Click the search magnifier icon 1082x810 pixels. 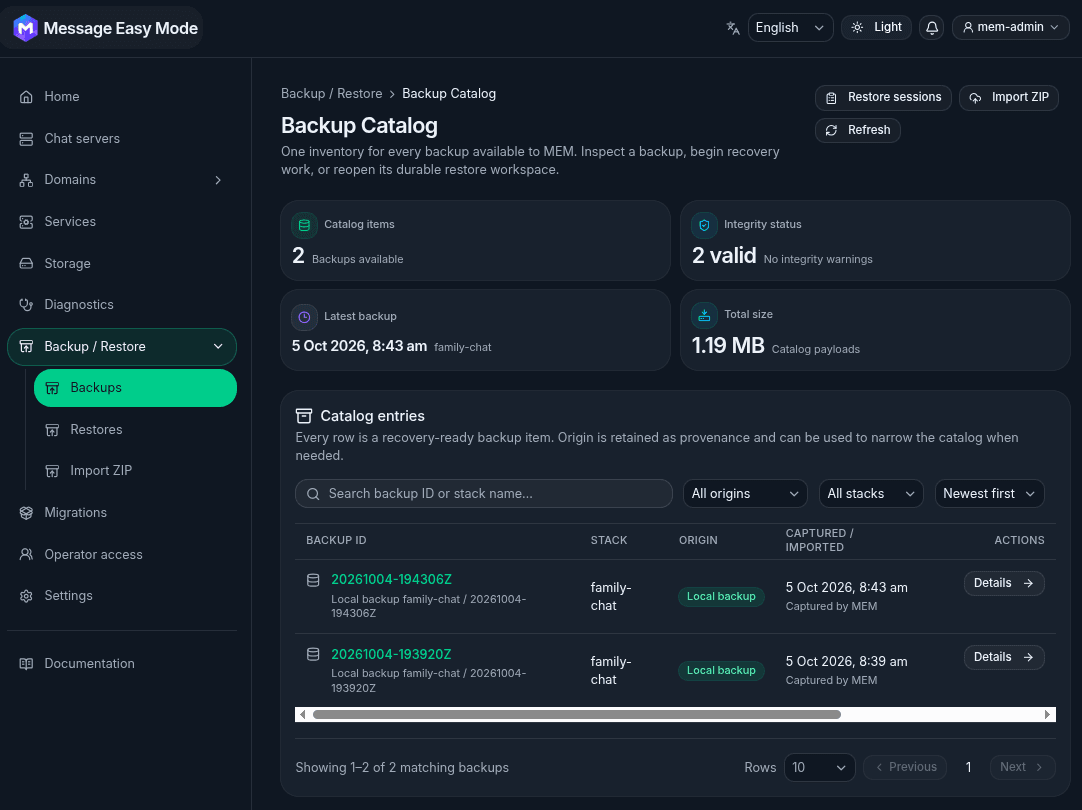tap(313, 494)
